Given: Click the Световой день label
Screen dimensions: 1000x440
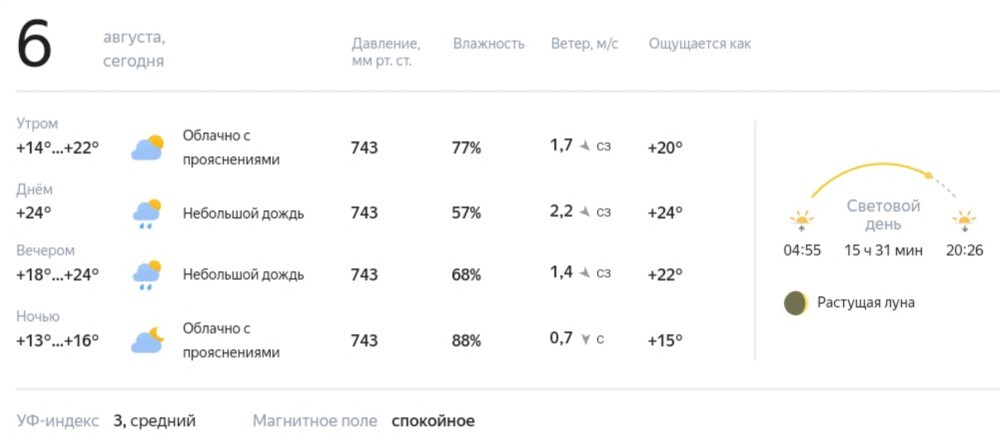Looking at the screenshot, I should point(883,216).
